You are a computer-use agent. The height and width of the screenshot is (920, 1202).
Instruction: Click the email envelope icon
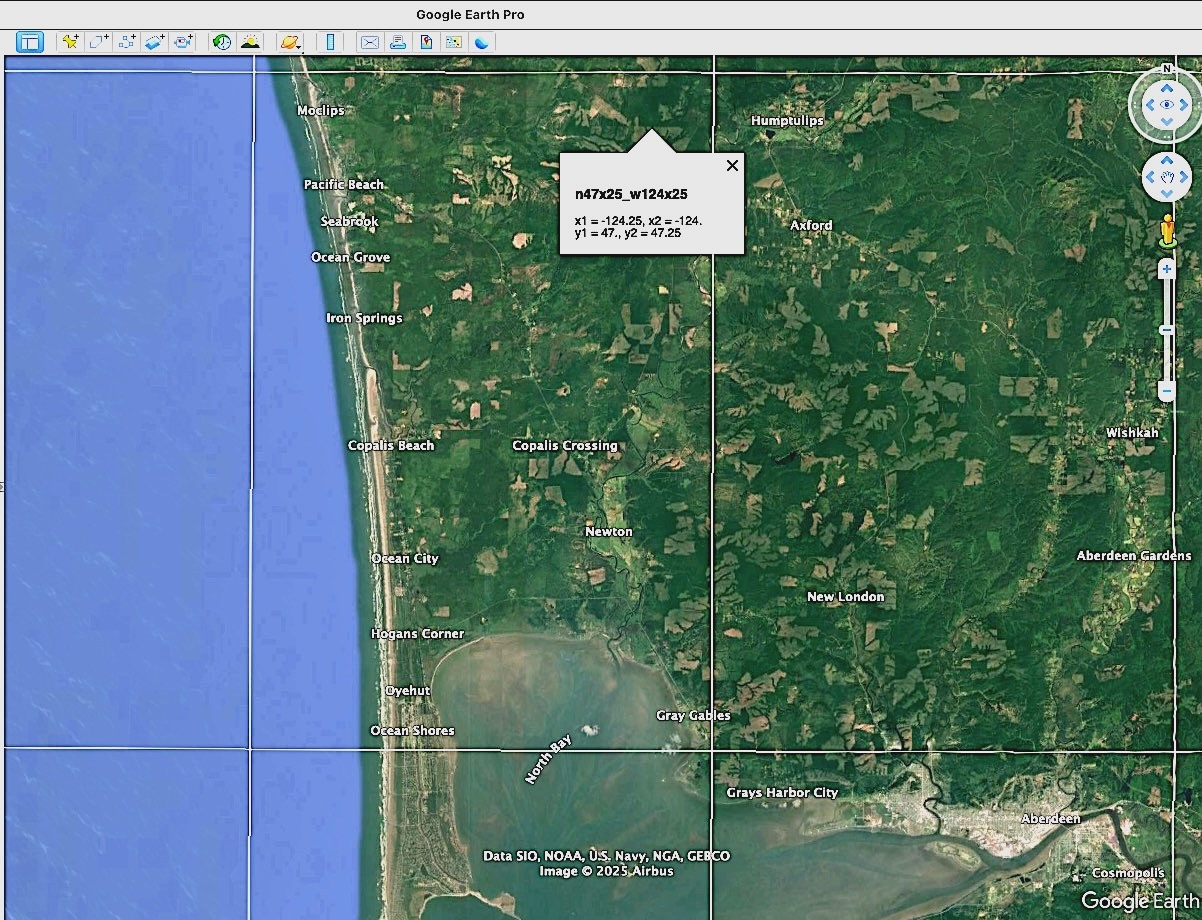coord(370,42)
